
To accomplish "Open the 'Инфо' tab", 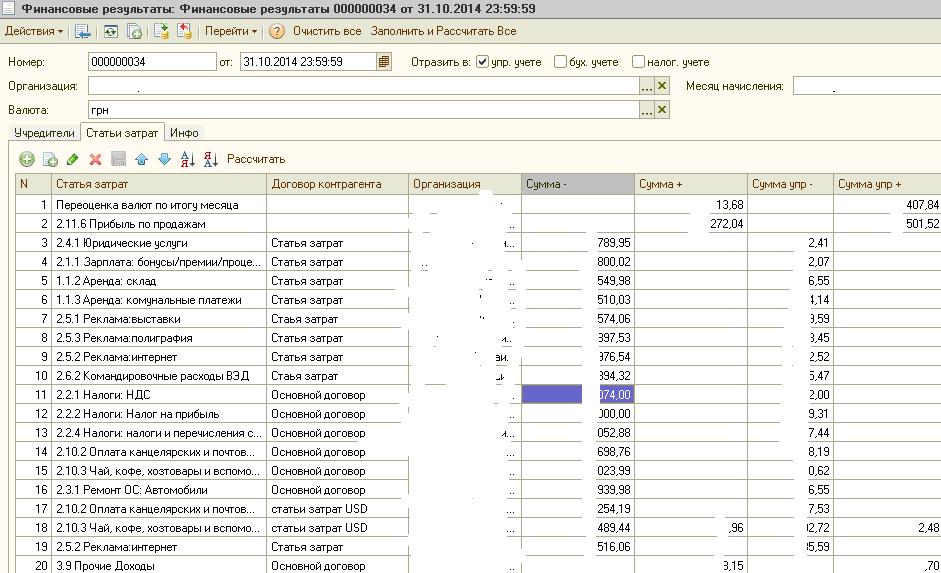I will 184,132.
